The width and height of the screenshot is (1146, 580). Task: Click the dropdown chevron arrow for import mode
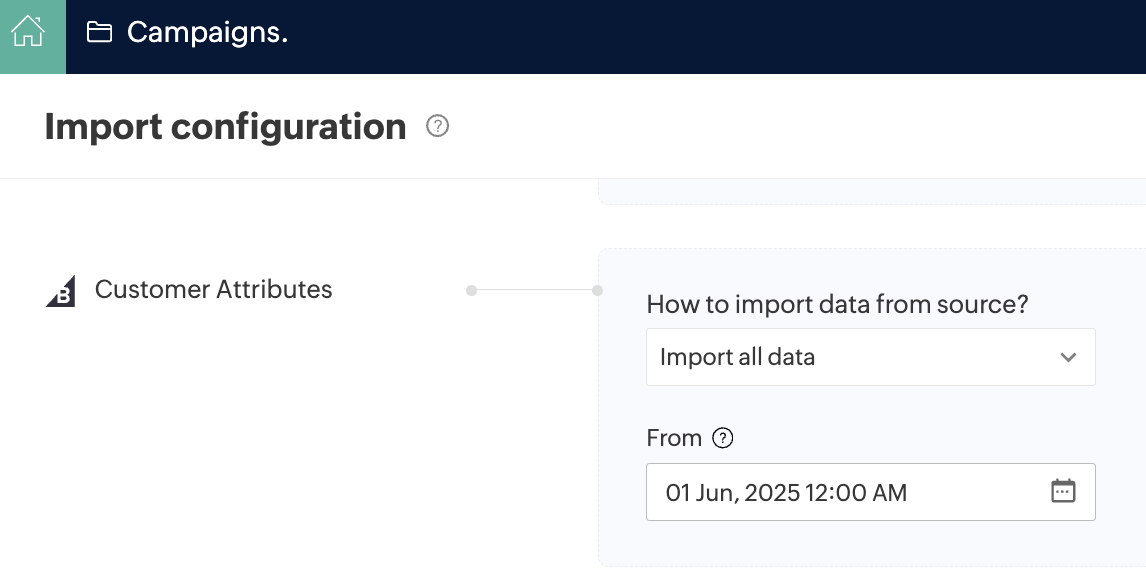[1068, 357]
